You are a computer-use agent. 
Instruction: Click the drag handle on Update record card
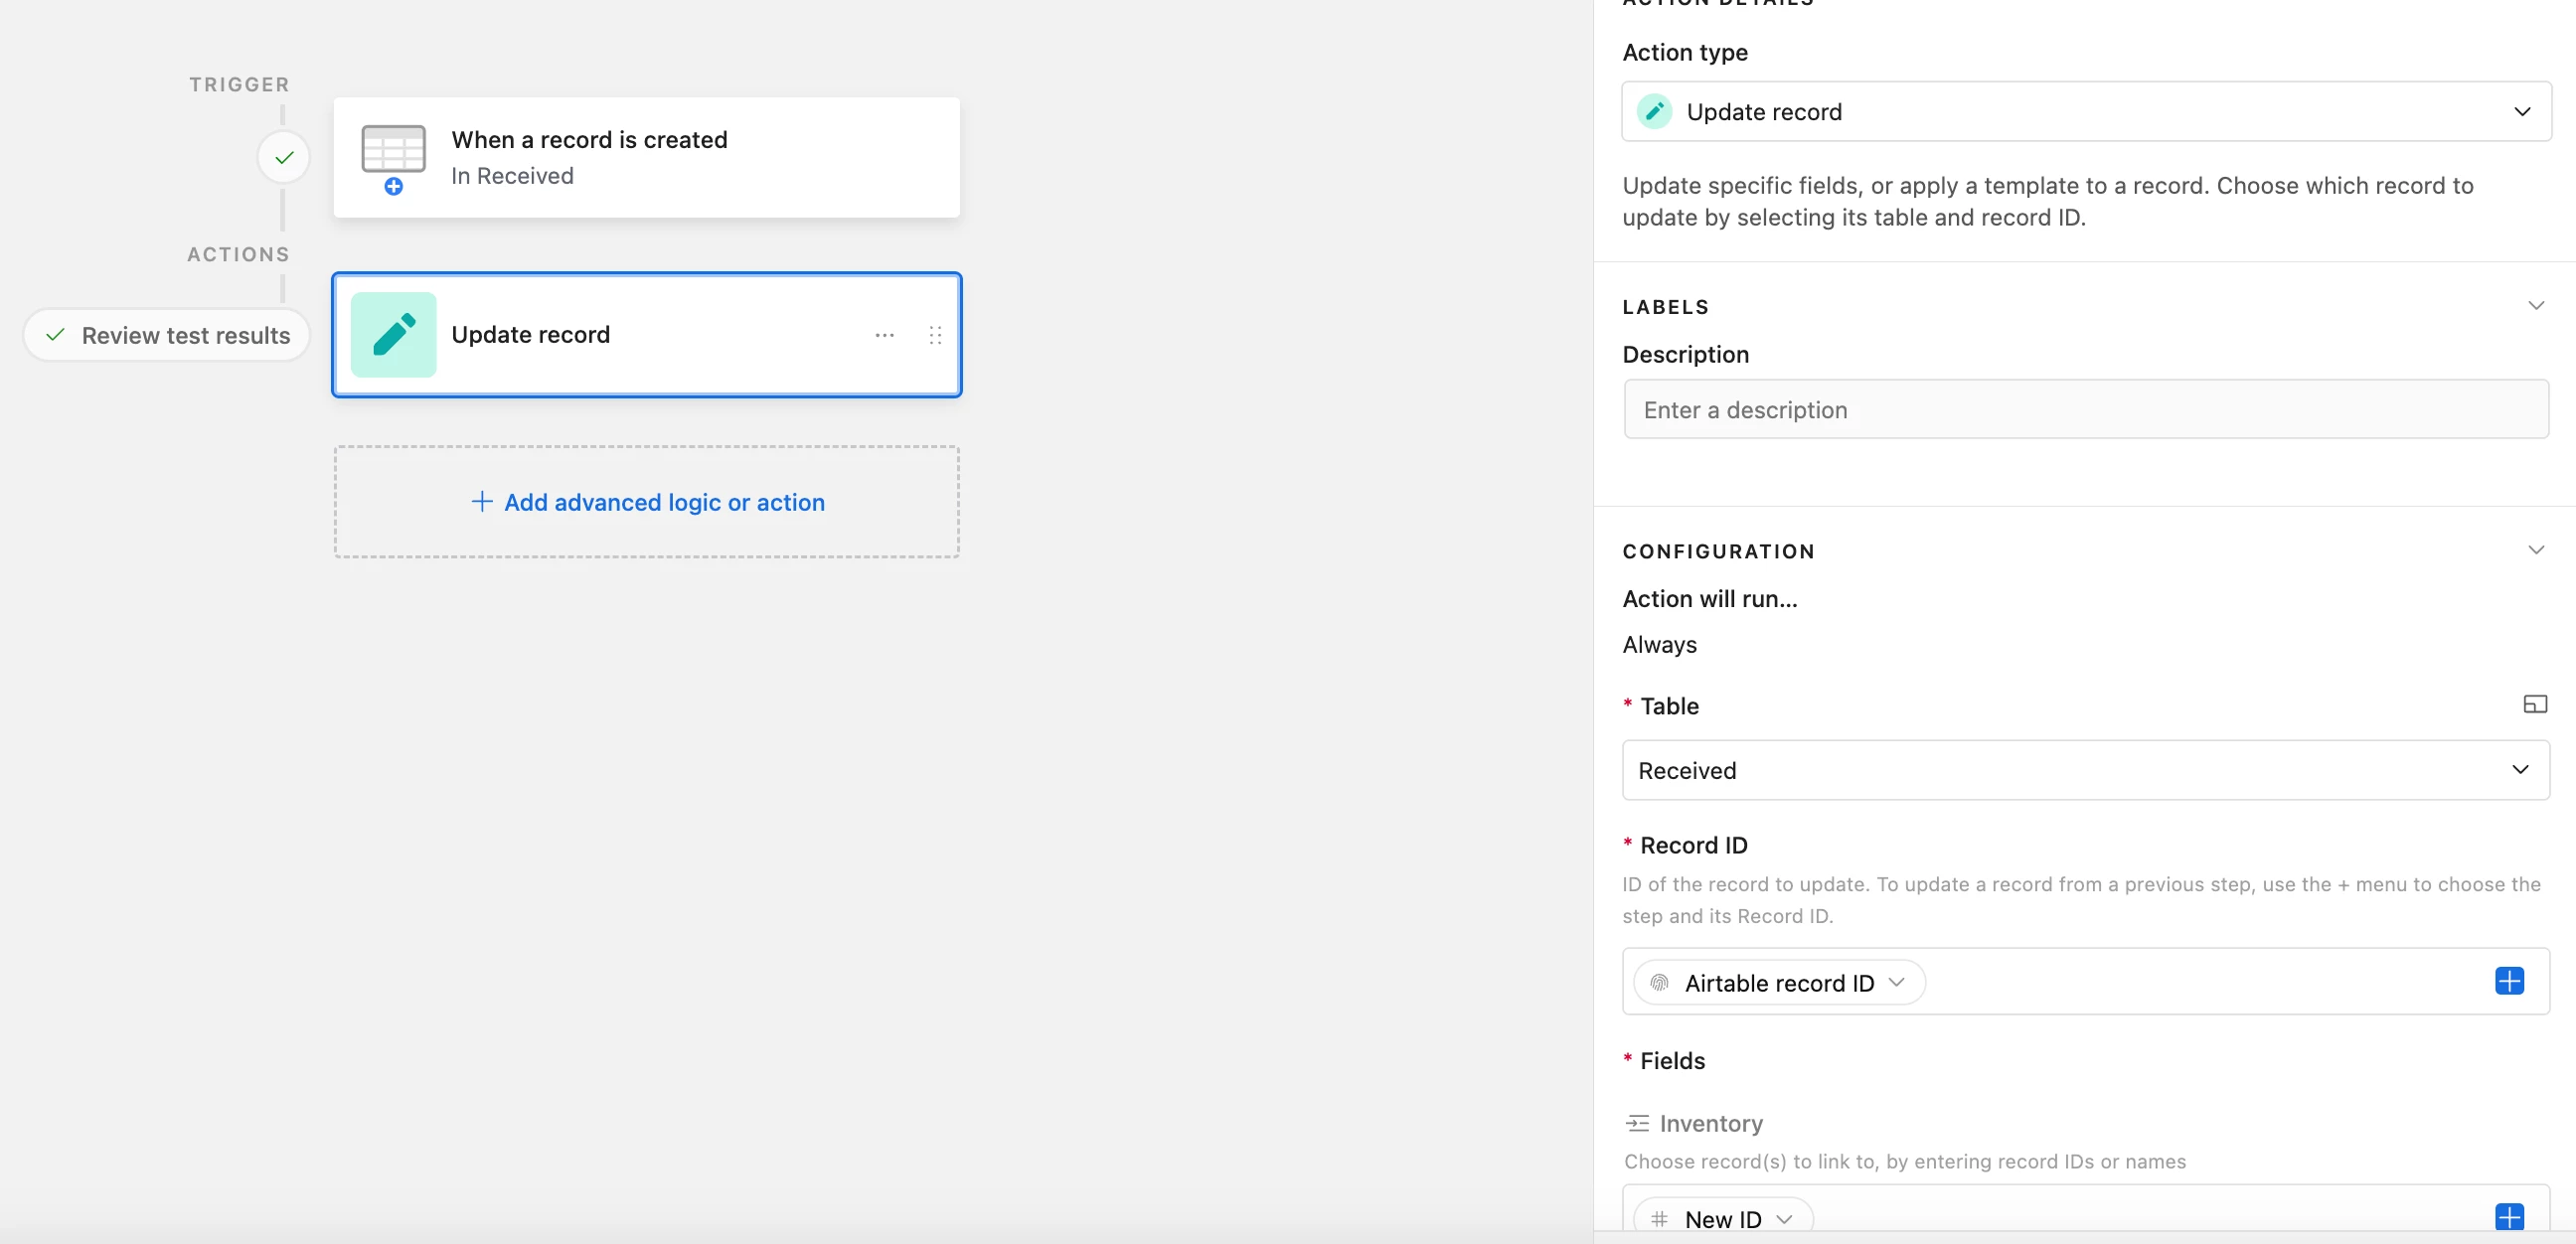pos(935,335)
